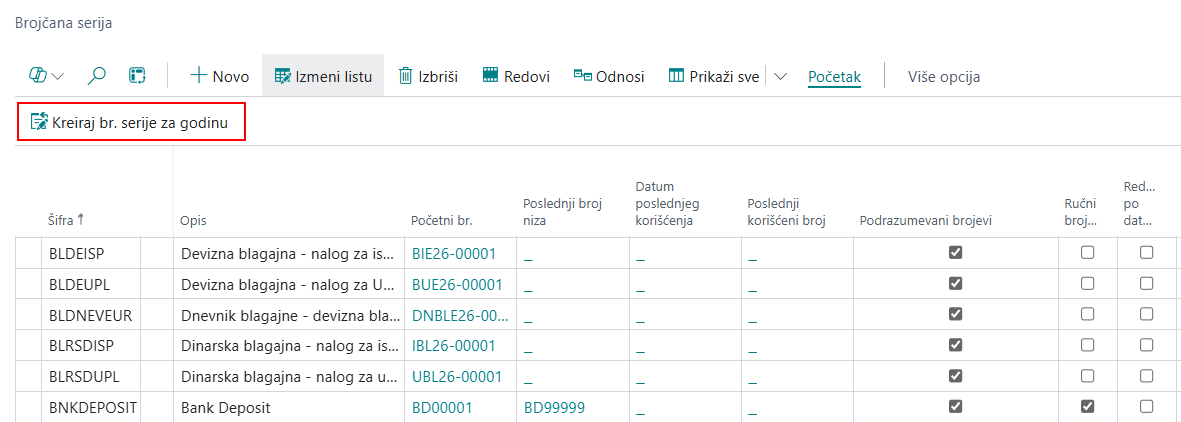Screen dimensions: 1181x422
Task: Toggle Izmeni listu edit mode
Action: (323, 75)
